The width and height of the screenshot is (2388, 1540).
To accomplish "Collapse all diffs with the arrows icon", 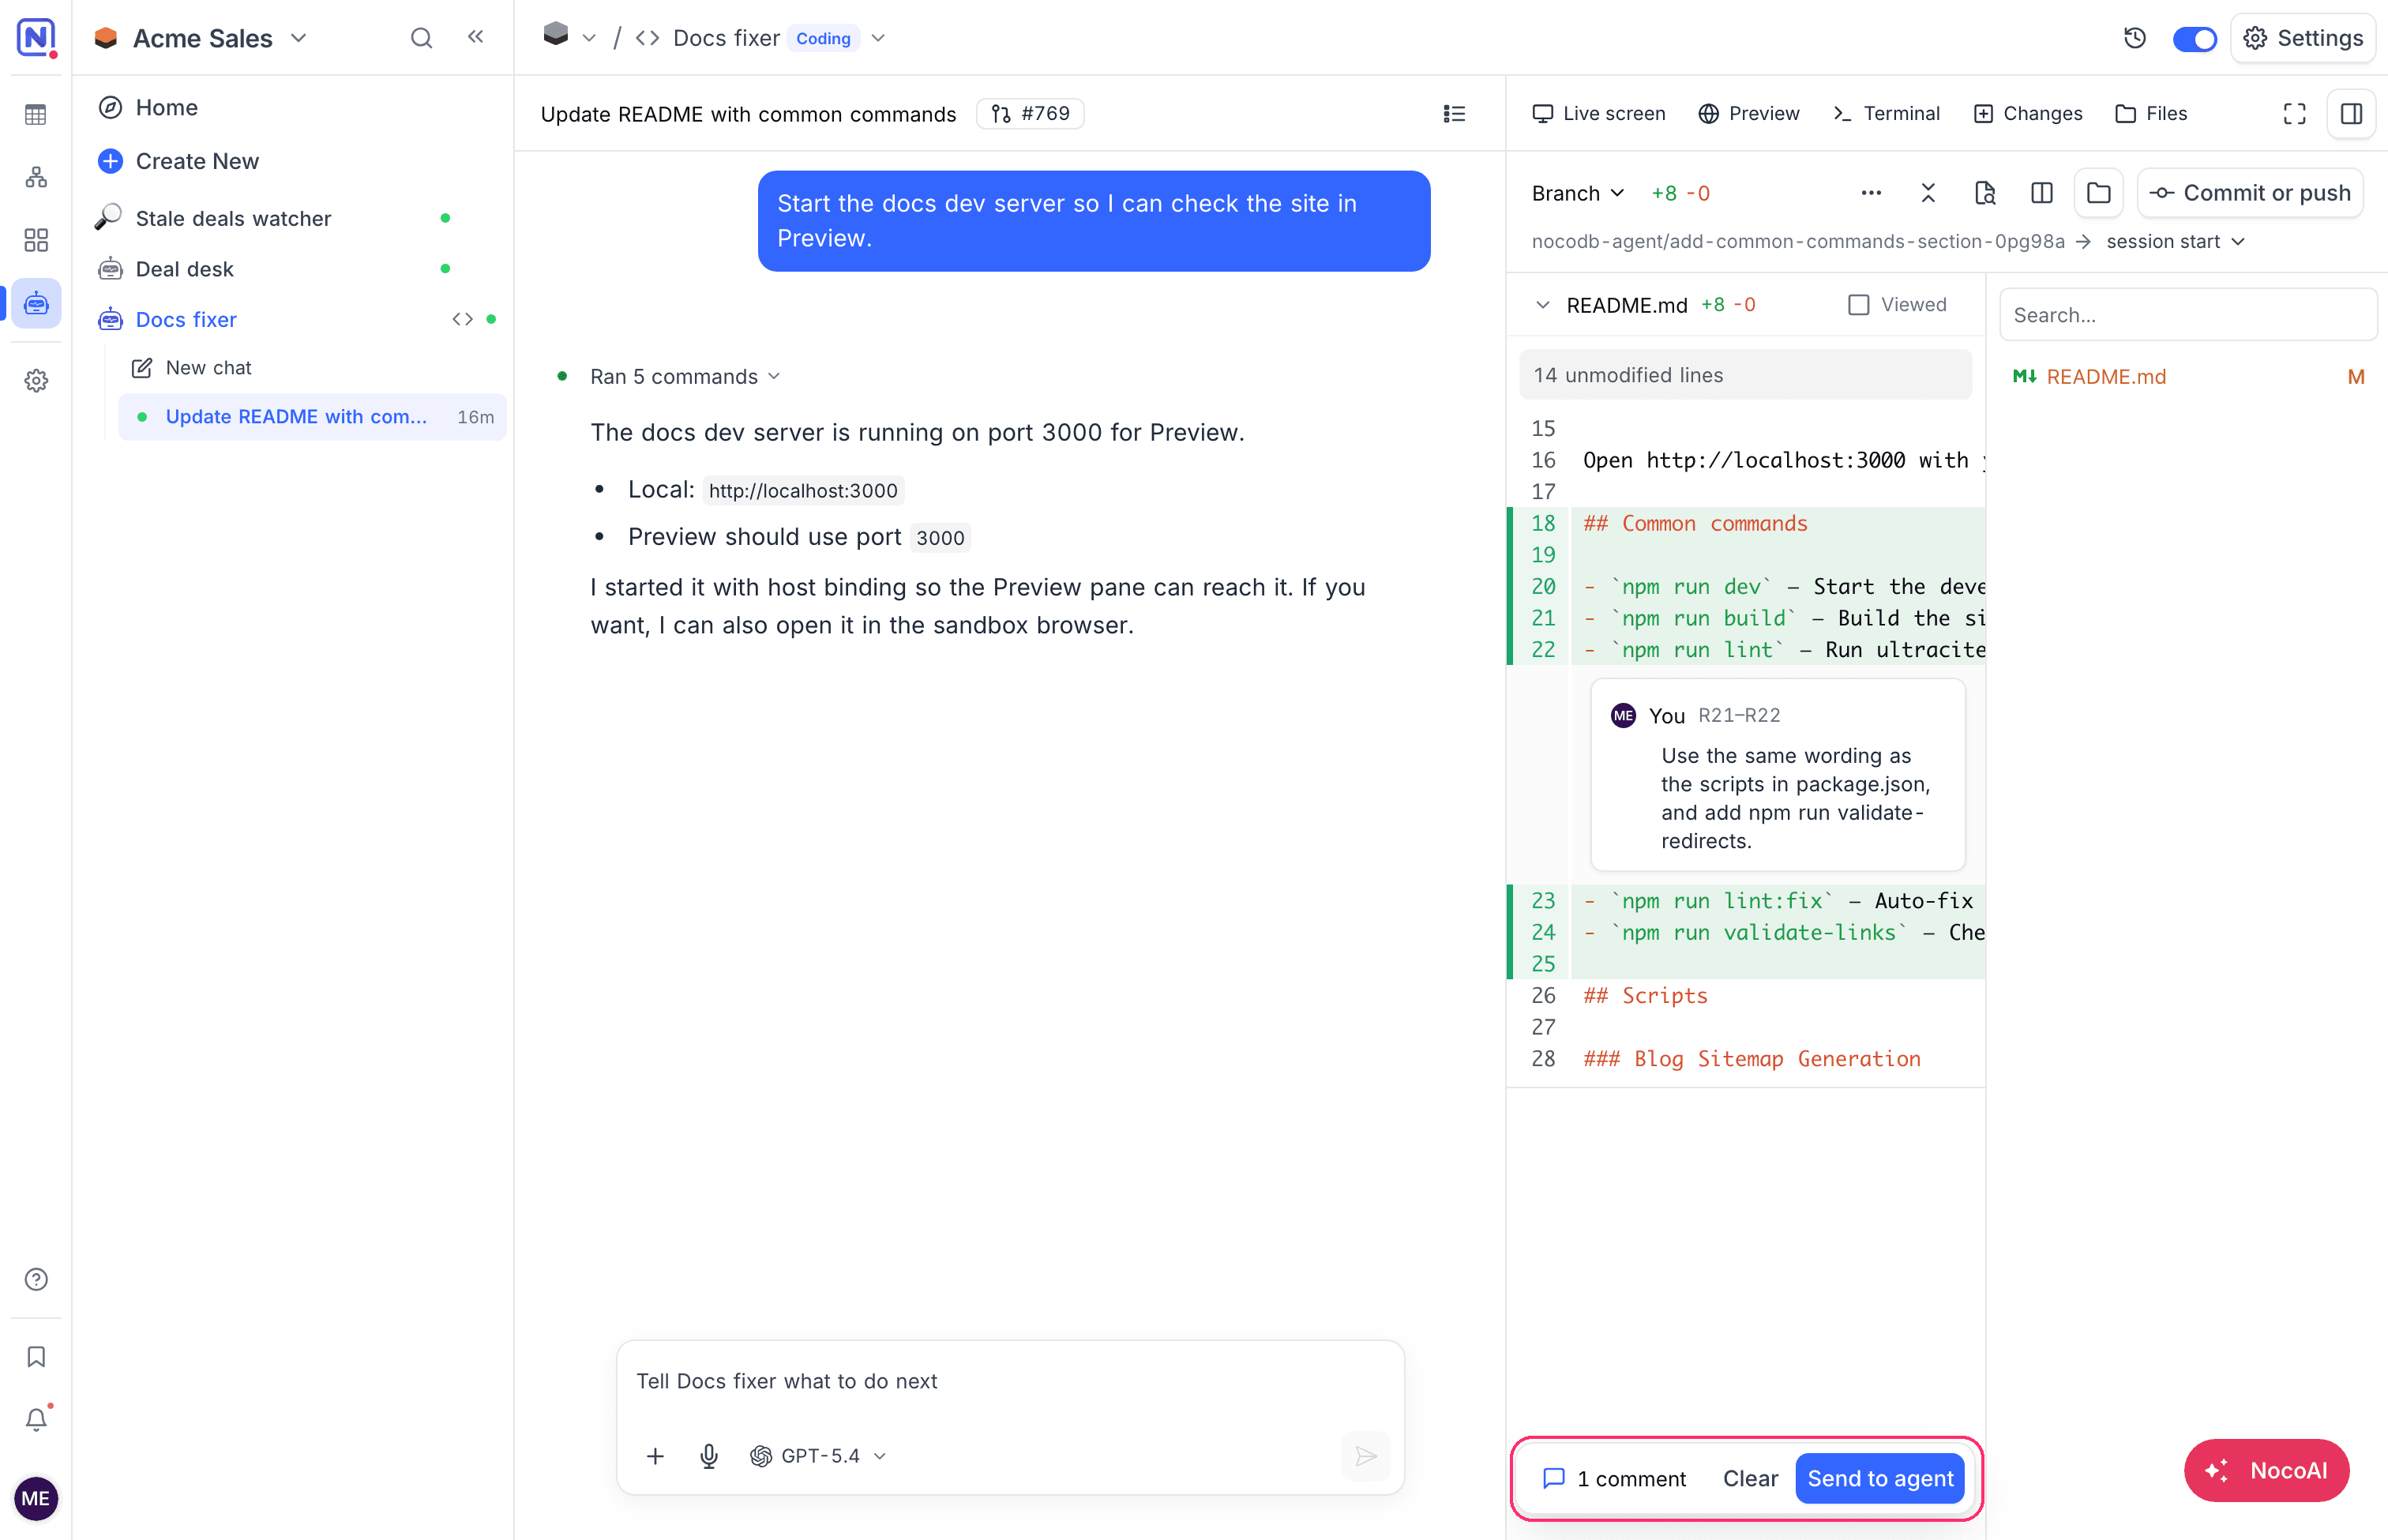I will click(x=1928, y=193).
